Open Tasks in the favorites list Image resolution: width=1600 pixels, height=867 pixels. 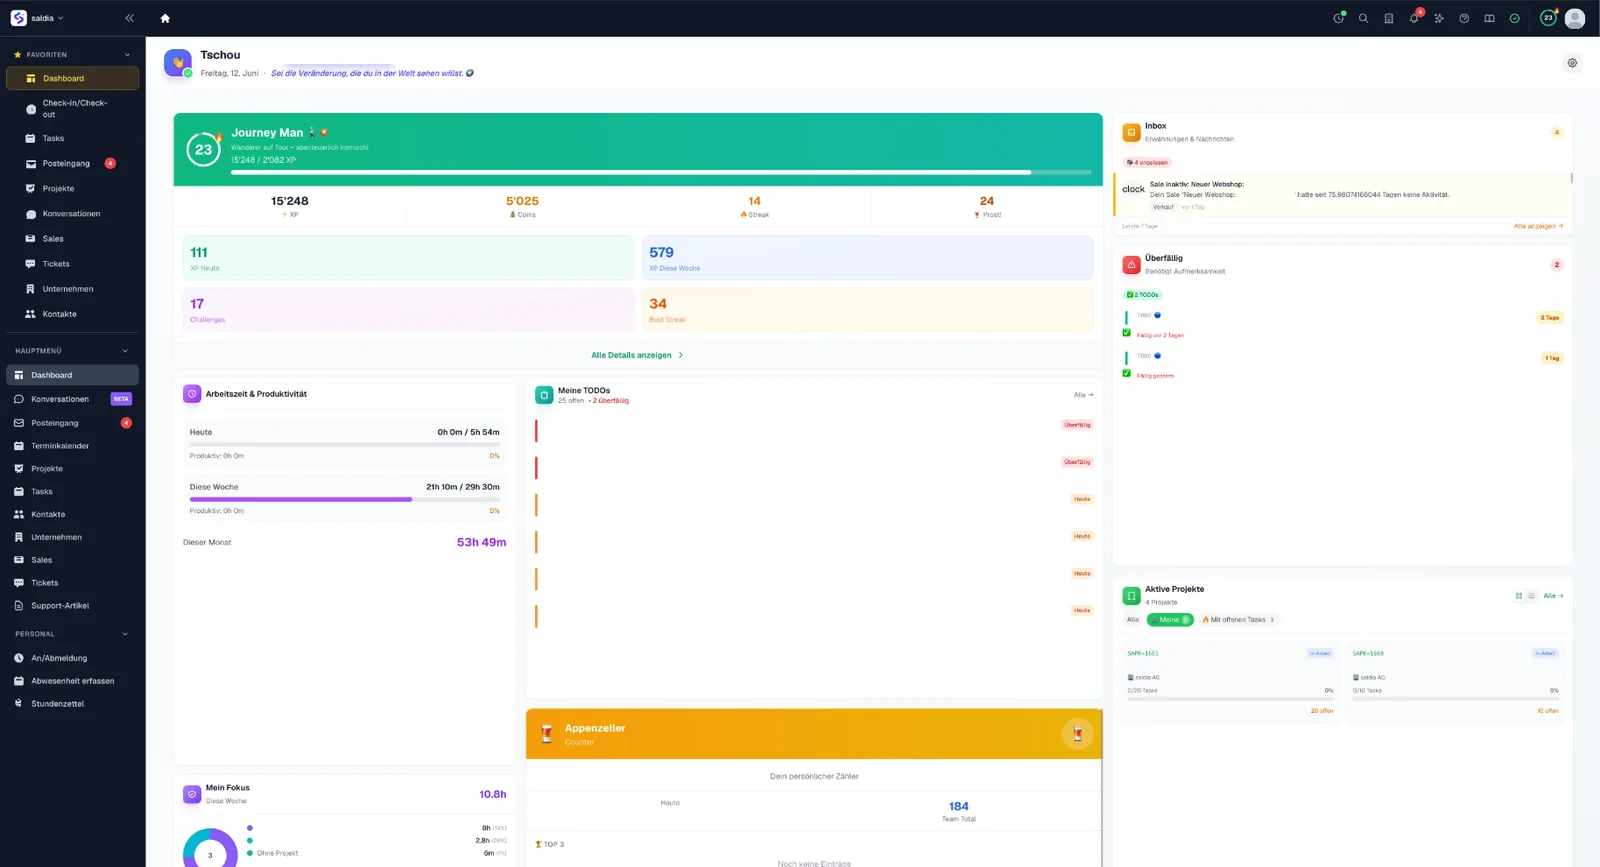click(x=72, y=138)
